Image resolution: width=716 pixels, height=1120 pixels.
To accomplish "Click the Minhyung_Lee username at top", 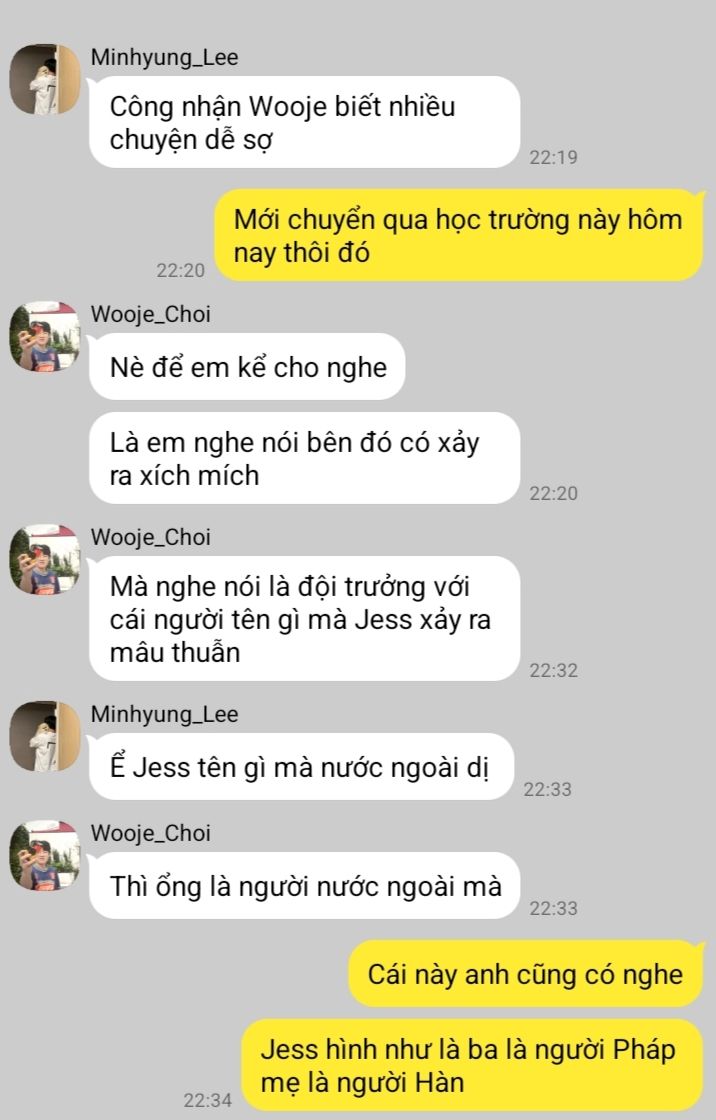I will tap(164, 58).
